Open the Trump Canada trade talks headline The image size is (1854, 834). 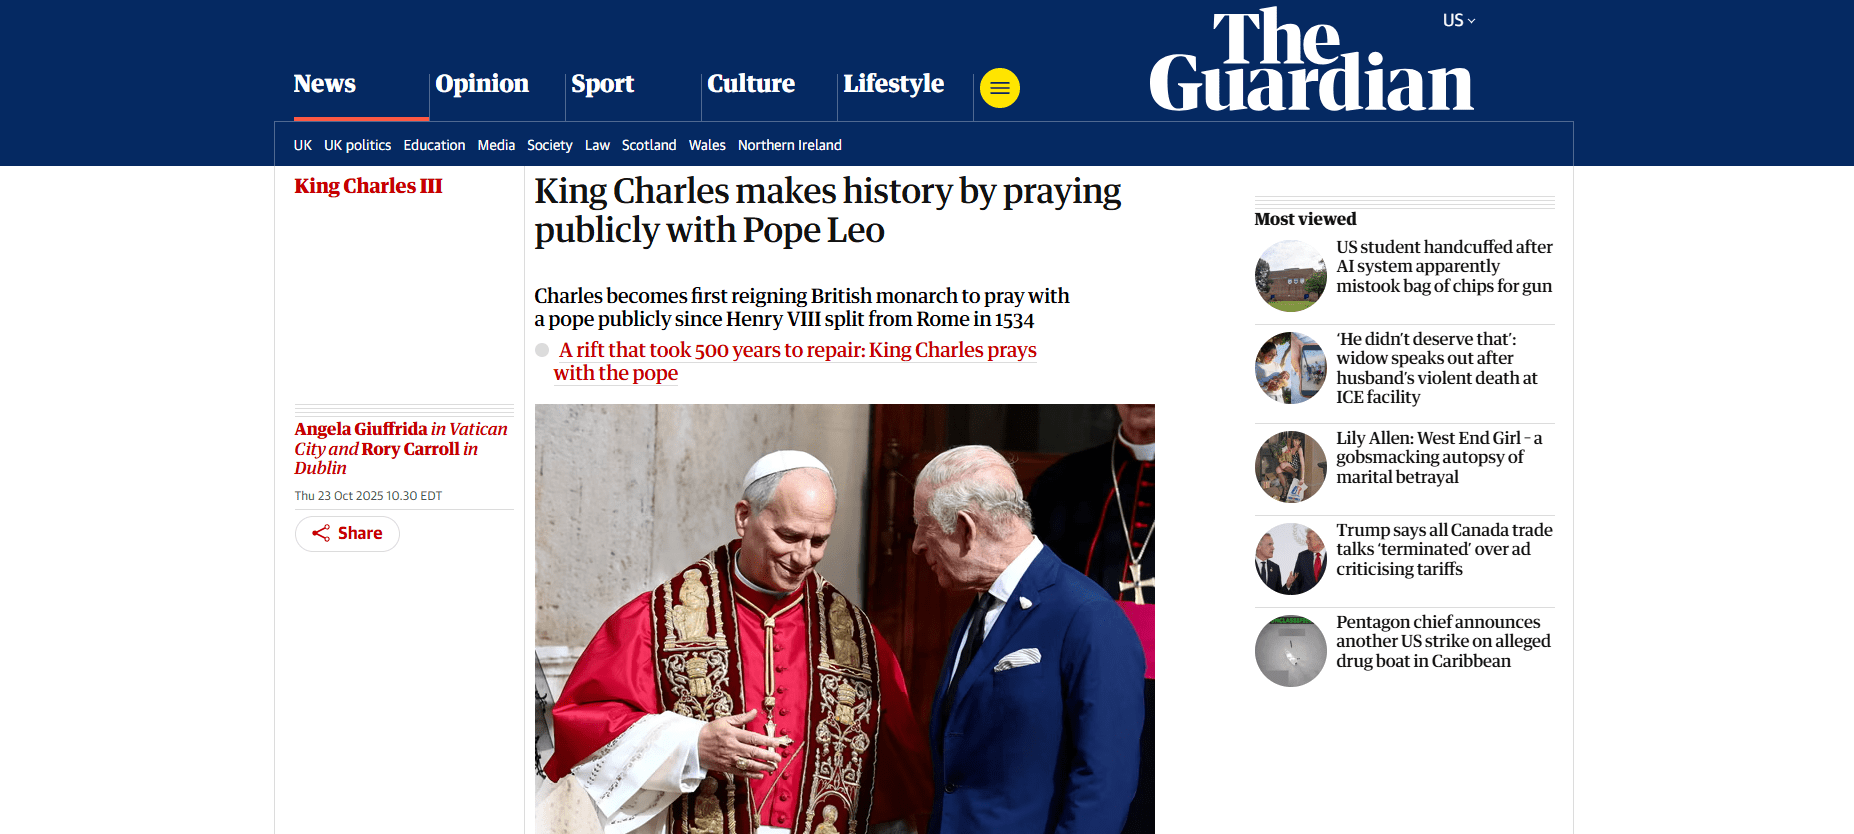click(1444, 549)
